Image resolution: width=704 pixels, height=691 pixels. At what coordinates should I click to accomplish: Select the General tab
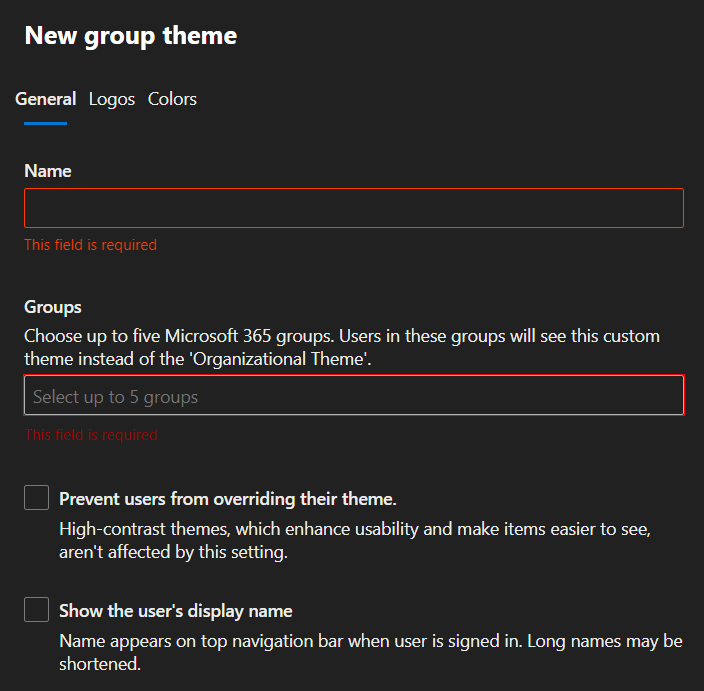click(46, 99)
